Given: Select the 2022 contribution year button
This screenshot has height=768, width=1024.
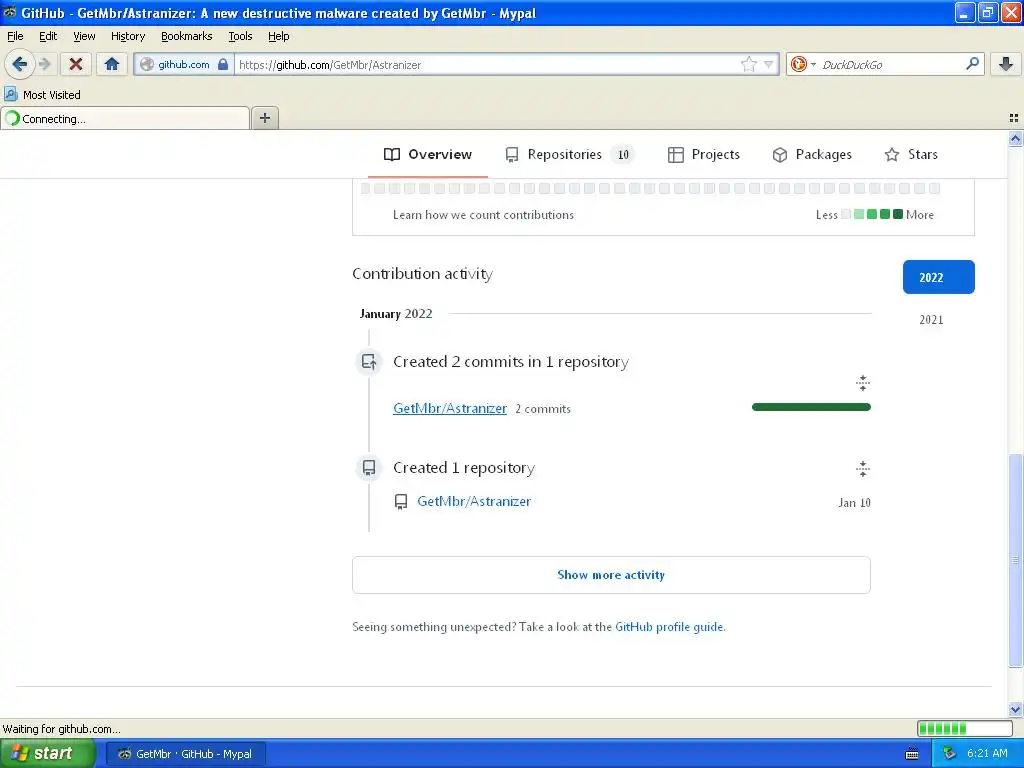Looking at the screenshot, I should (x=938, y=277).
